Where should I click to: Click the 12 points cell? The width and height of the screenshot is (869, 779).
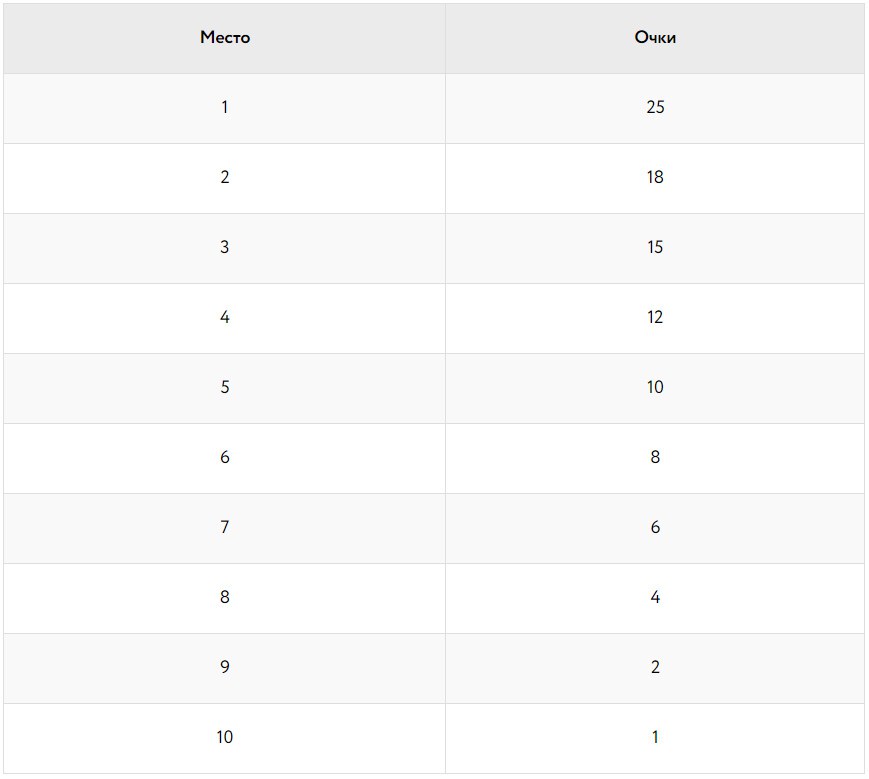click(x=655, y=317)
